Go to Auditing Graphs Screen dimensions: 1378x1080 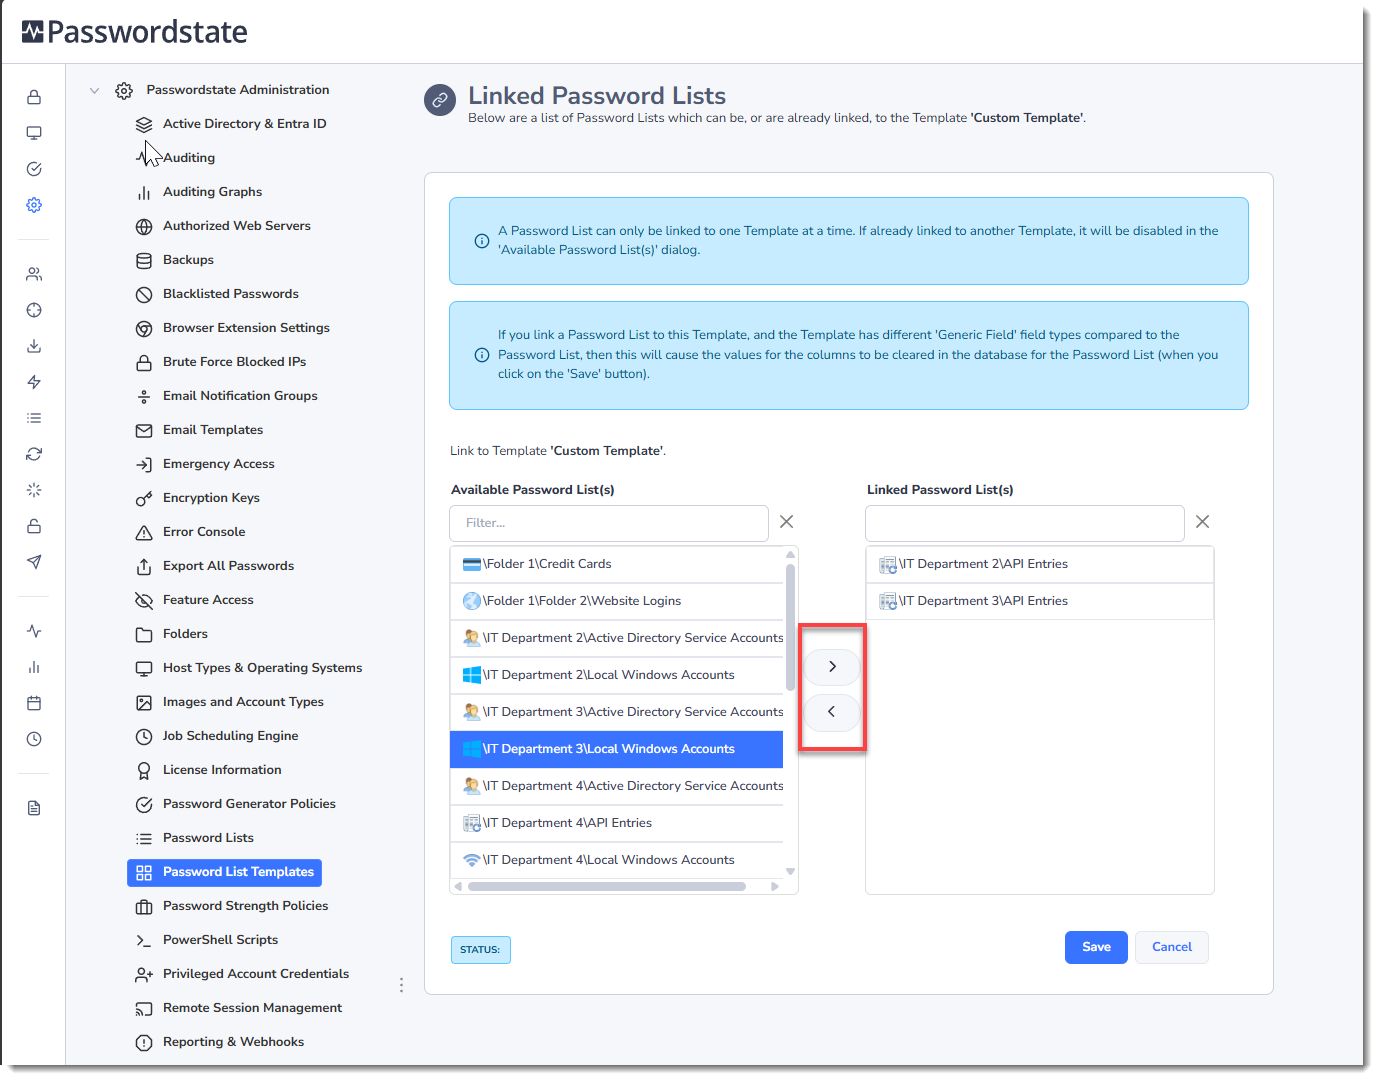click(212, 192)
